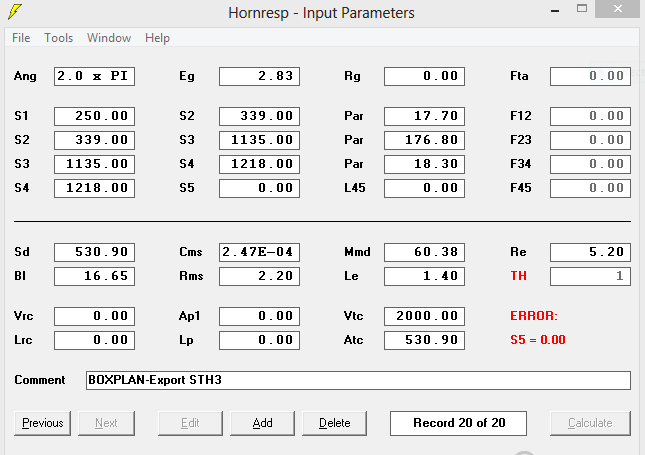Click the Lrc input field
This screenshot has height=455, width=645.
[x=94, y=341]
